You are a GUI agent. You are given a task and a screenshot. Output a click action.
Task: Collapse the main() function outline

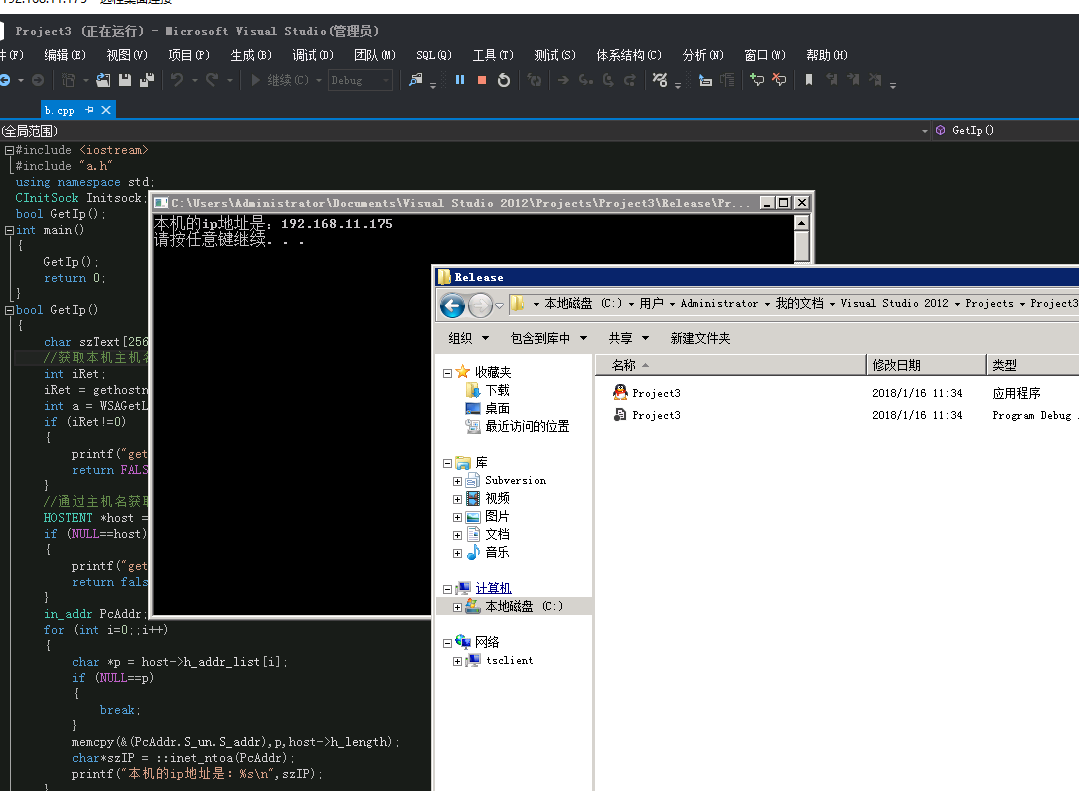[x=9, y=230]
